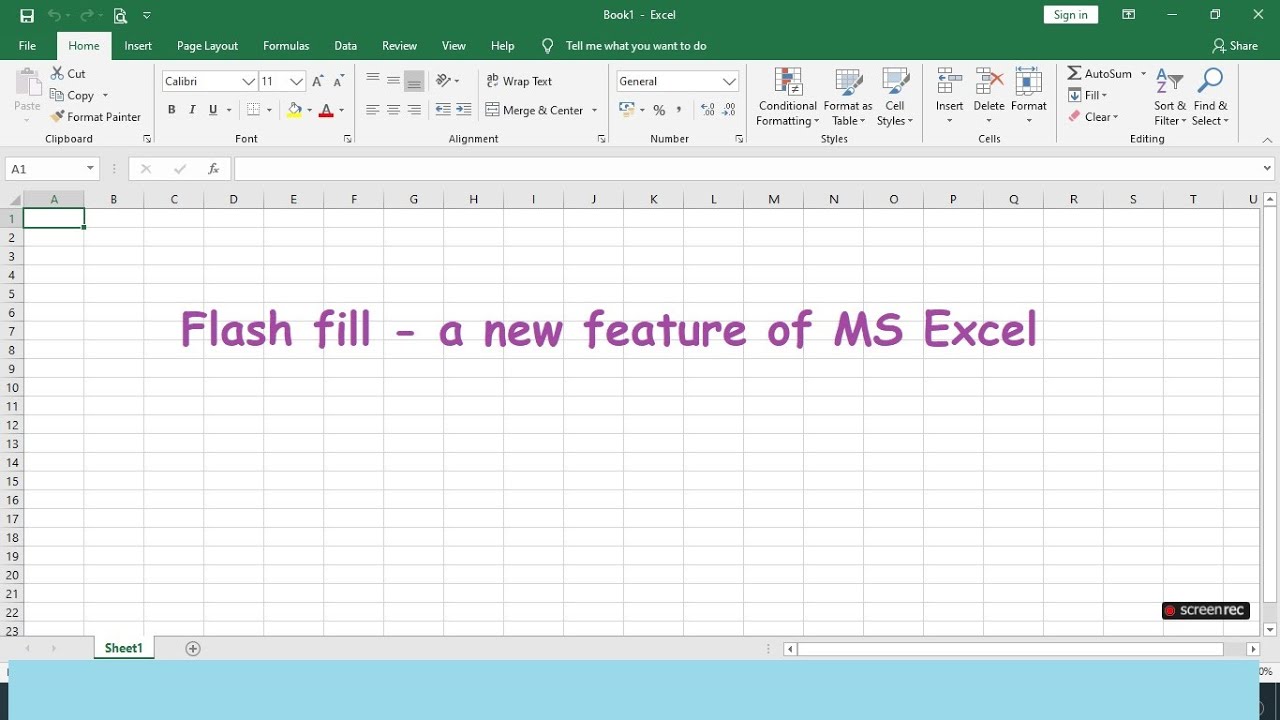1280x720 pixels.
Task: Open Find & Select menu
Action: tap(1210, 97)
